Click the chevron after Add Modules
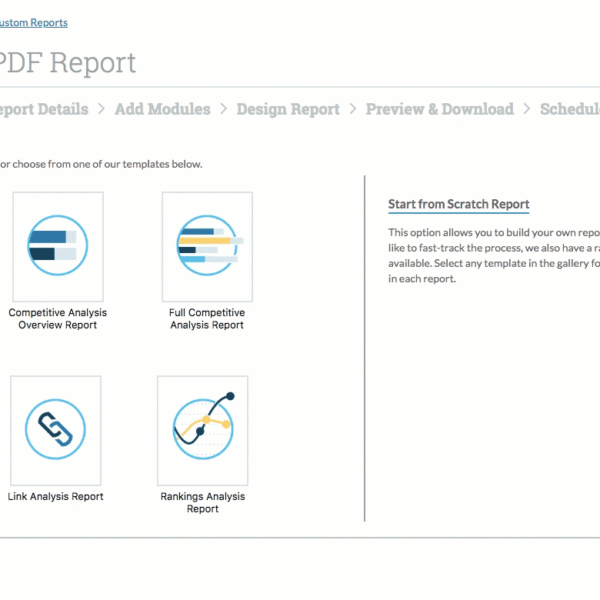This screenshot has height=600, width=600. [223, 109]
